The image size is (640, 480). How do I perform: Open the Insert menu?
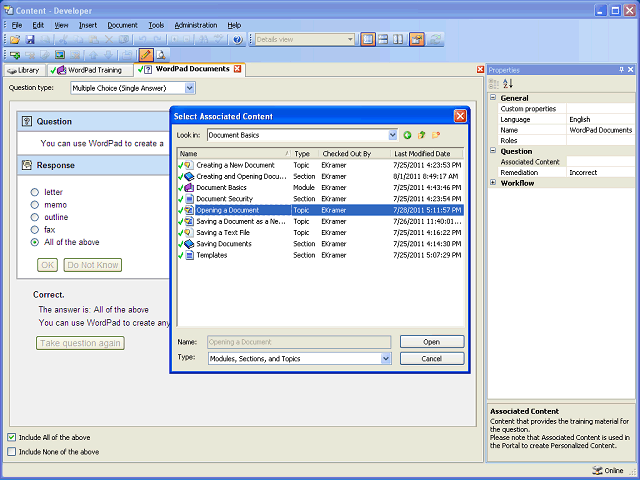click(x=88, y=25)
